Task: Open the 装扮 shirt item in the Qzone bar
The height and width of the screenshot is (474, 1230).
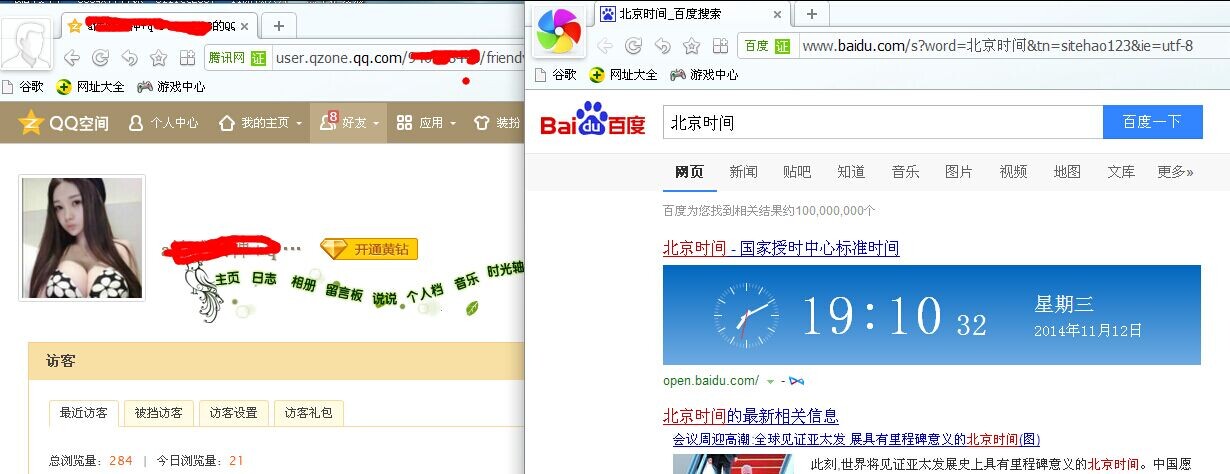Action: [x=497, y=123]
